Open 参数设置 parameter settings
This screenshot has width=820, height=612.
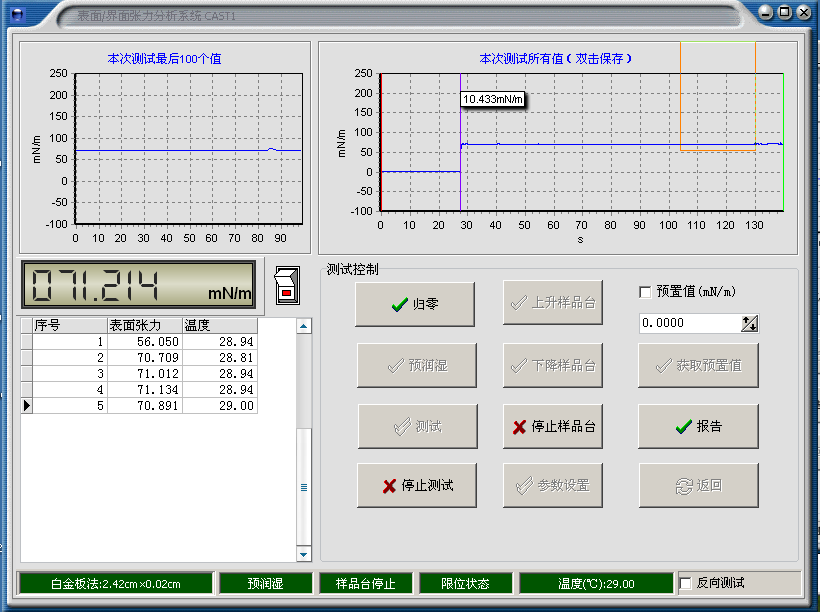553,485
